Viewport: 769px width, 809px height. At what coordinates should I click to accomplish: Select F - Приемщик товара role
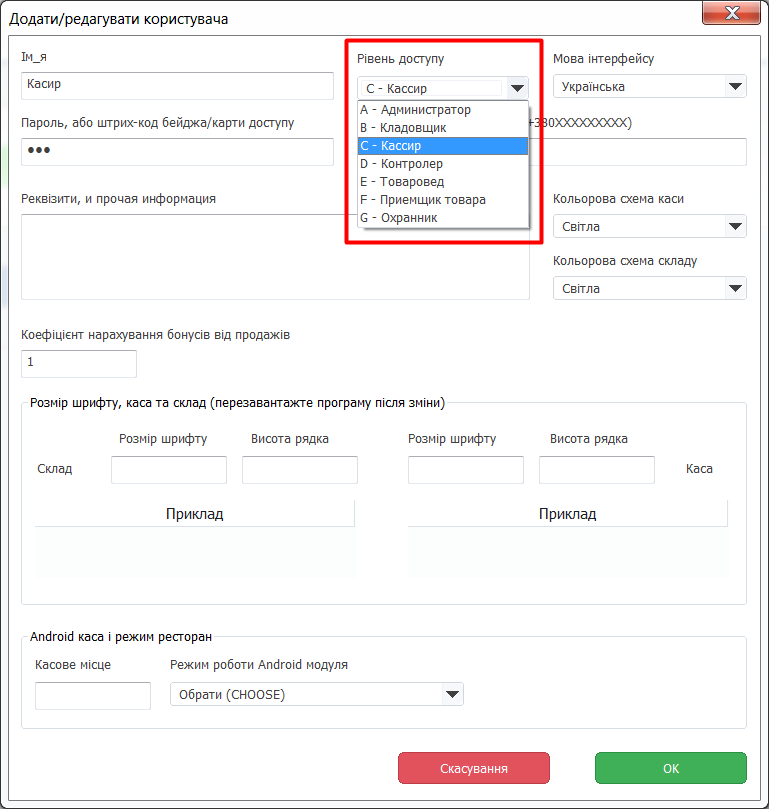click(x=443, y=200)
